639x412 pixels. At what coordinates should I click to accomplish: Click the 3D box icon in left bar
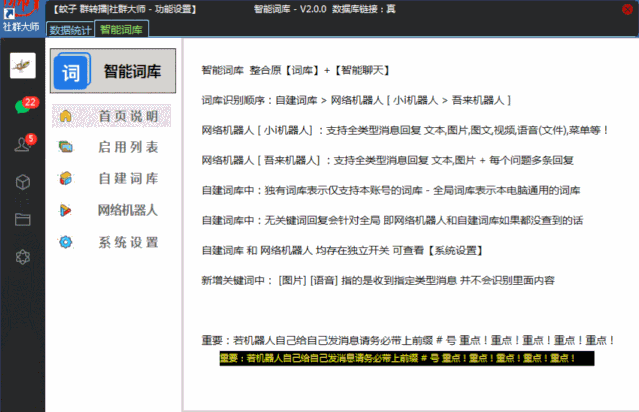click(x=23, y=182)
